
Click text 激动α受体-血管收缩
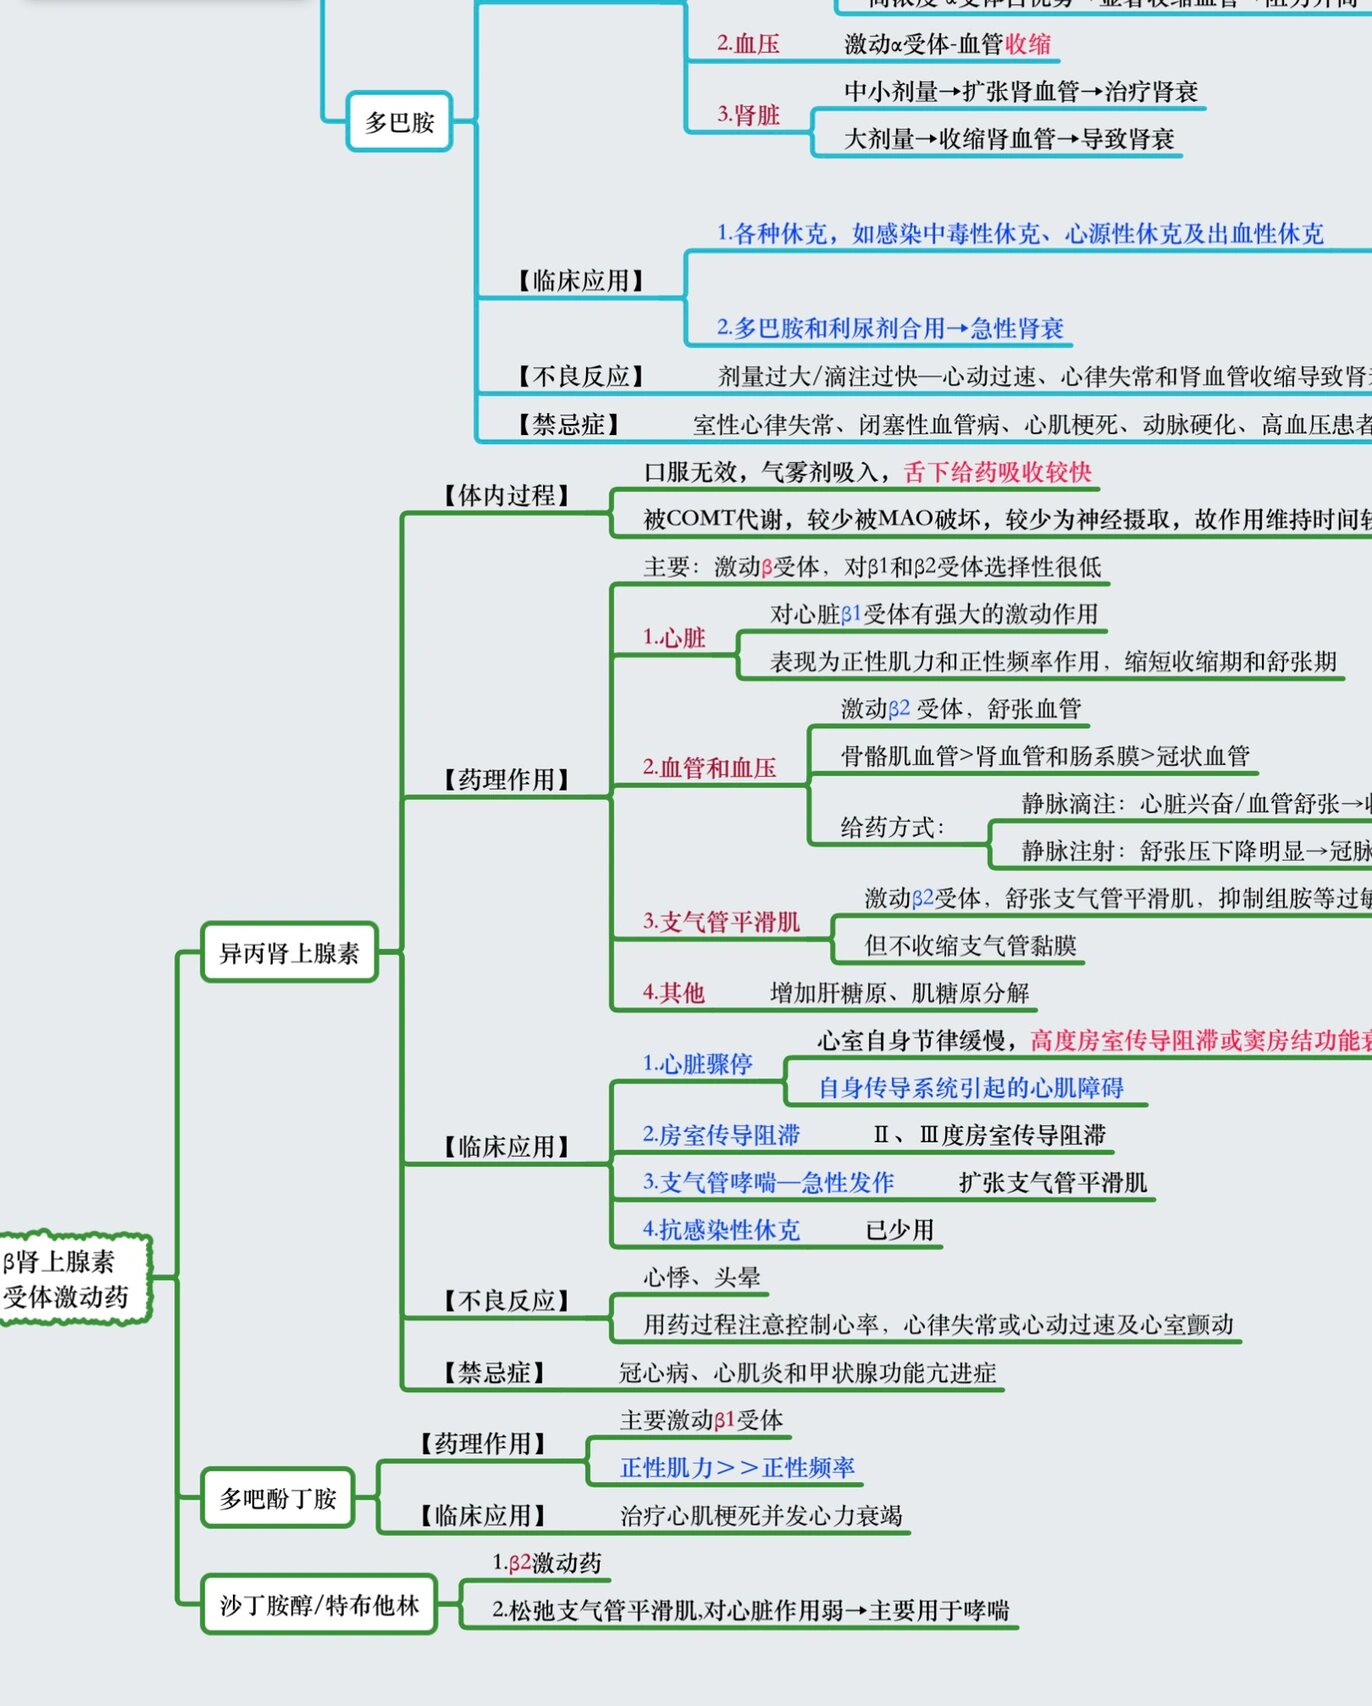coord(947,44)
